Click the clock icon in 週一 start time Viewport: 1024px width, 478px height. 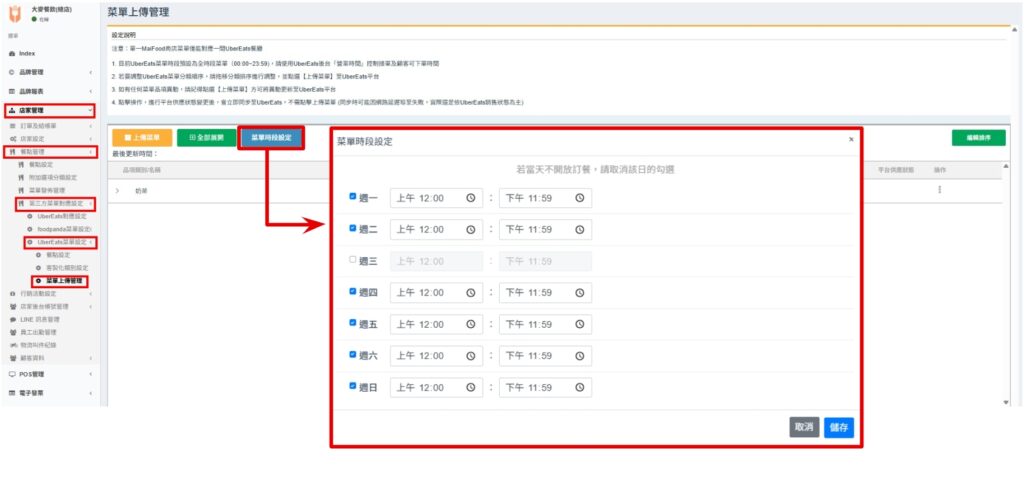click(x=471, y=198)
